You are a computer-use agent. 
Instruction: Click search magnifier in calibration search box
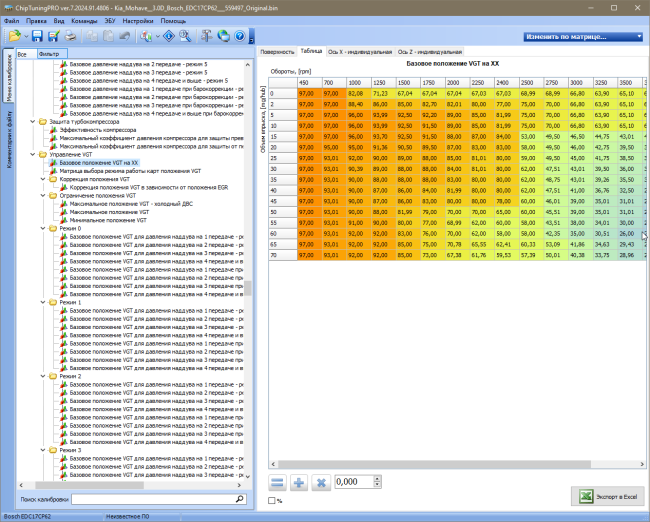(240, 499)
